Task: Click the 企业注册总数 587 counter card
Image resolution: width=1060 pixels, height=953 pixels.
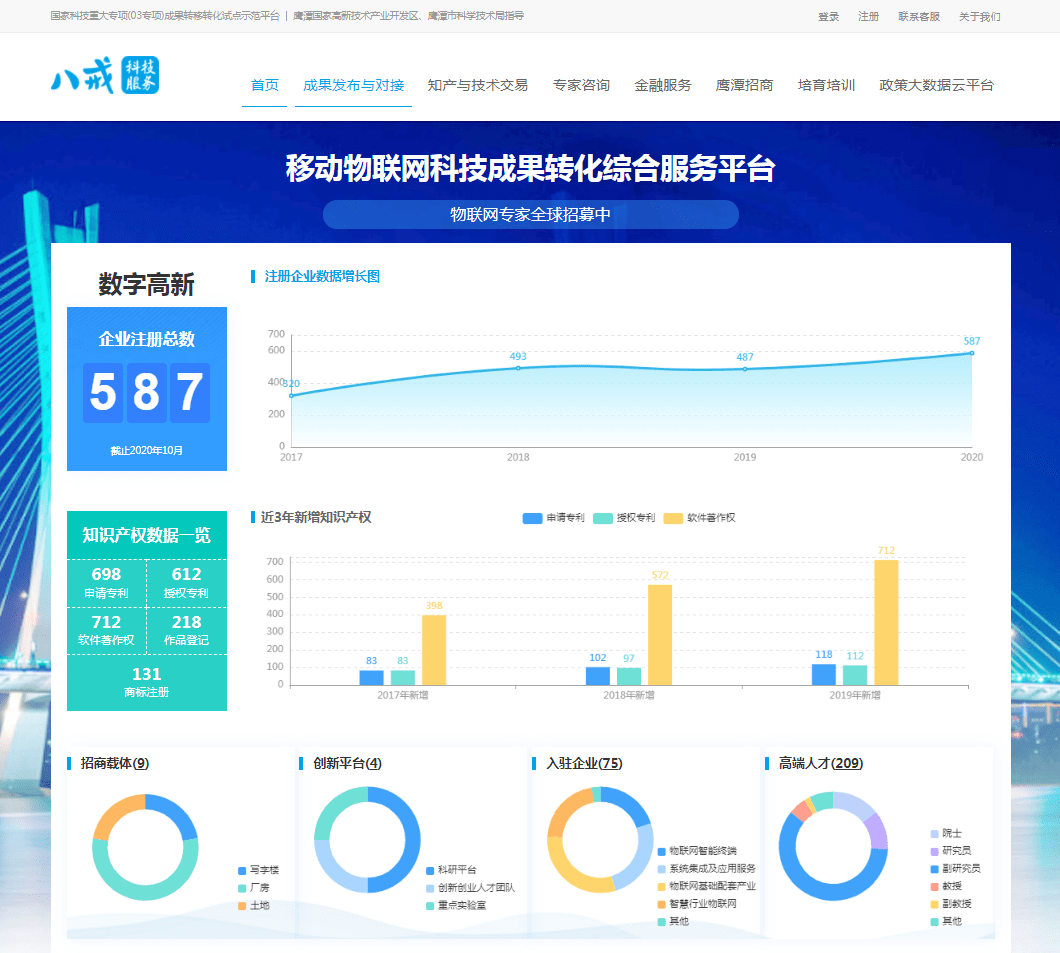Action: (x=147, y=389)
